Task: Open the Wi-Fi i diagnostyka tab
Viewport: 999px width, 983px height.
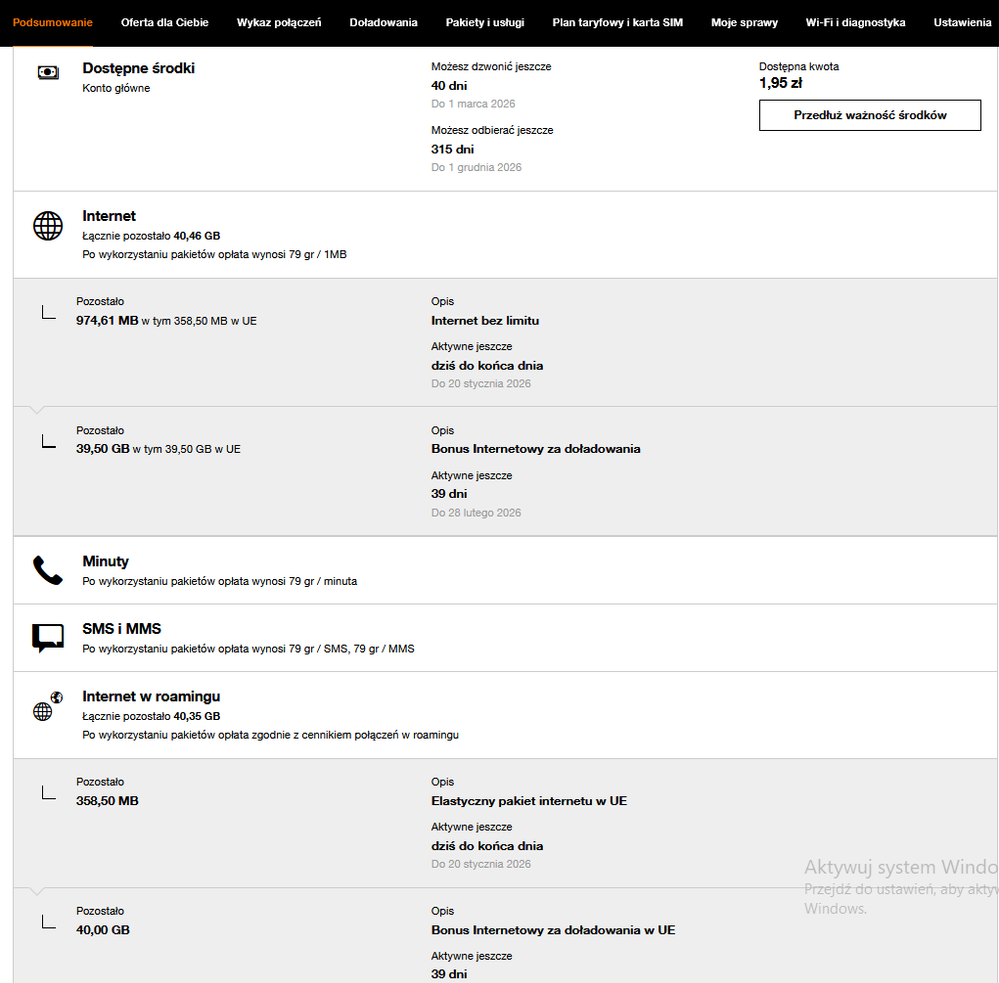Action: tap(855, 22)
